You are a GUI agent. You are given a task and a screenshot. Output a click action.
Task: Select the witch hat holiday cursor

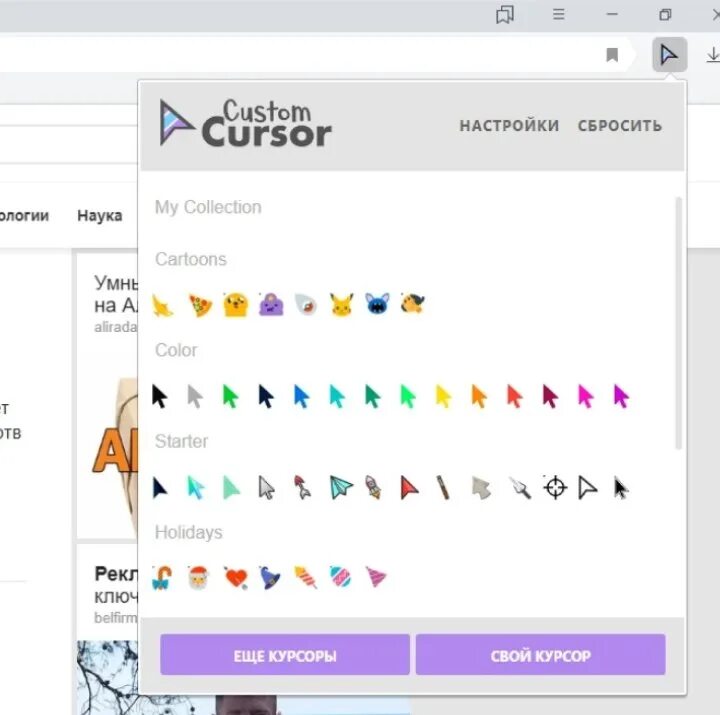point(270,578)
